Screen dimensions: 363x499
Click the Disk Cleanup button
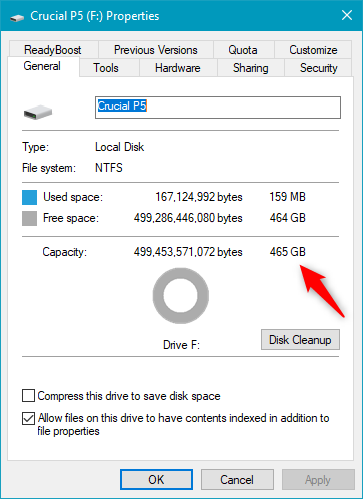(300, 340)
